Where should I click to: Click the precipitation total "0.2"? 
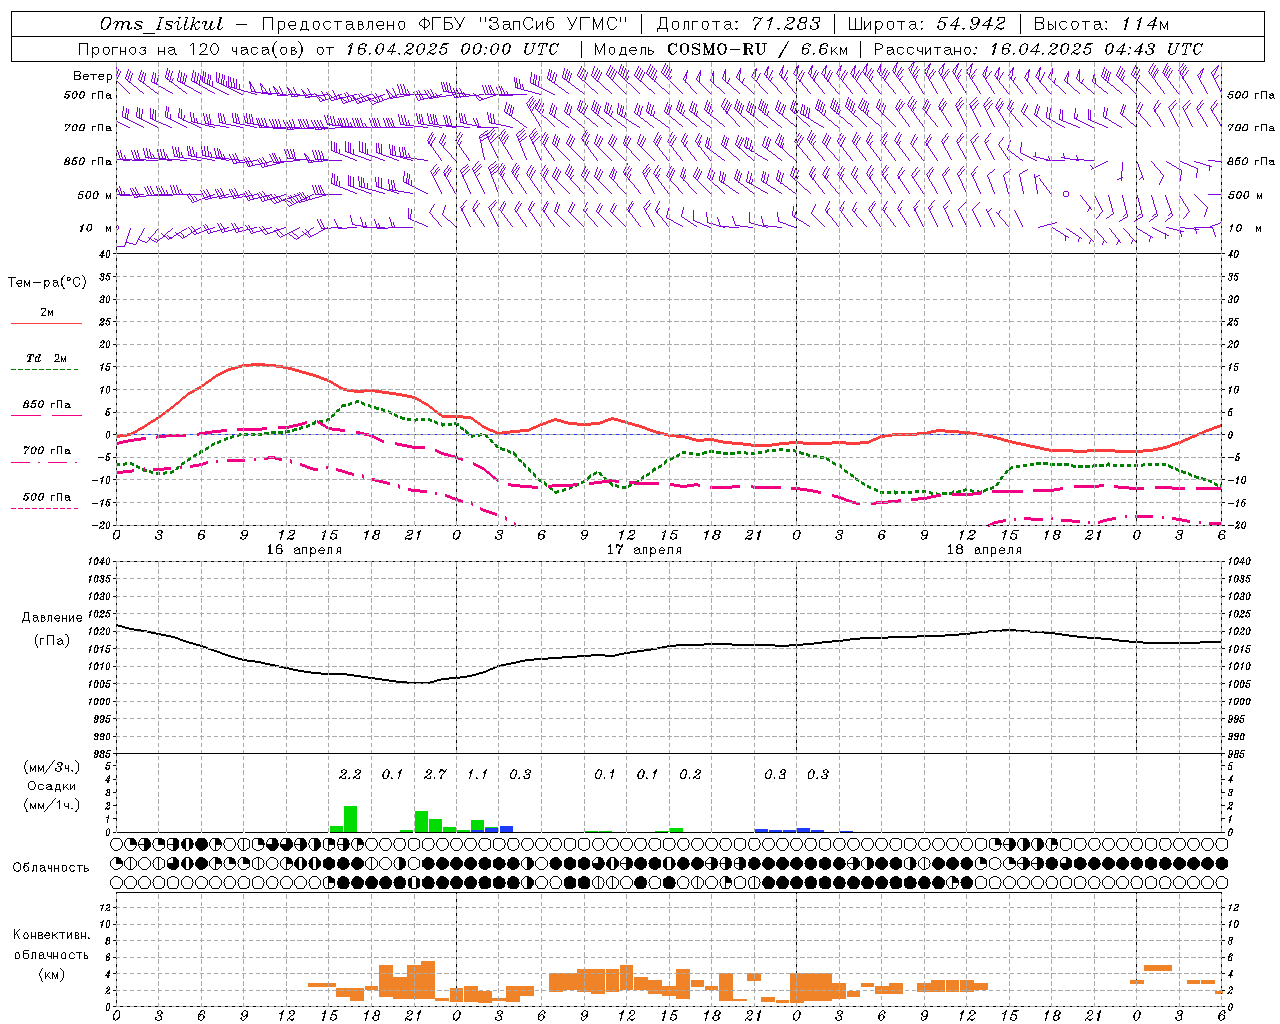[690, 774]
